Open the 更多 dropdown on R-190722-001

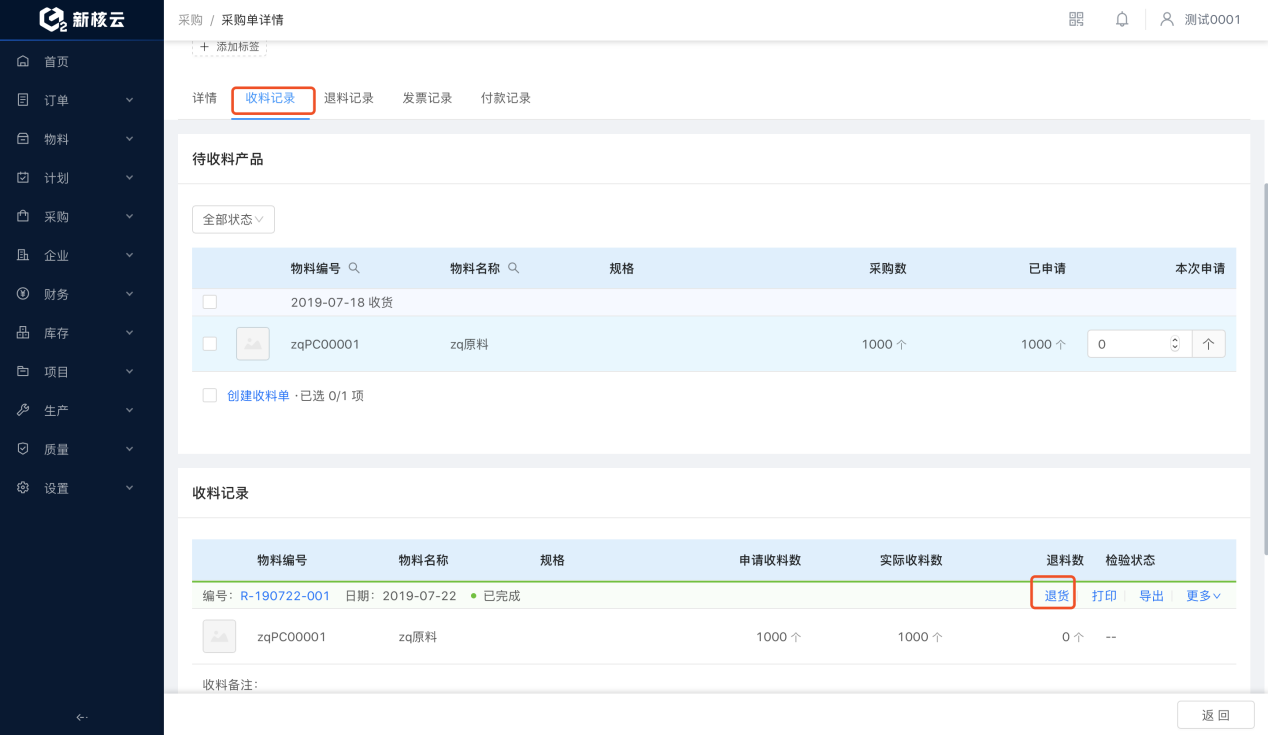[x=1204, y=596]
